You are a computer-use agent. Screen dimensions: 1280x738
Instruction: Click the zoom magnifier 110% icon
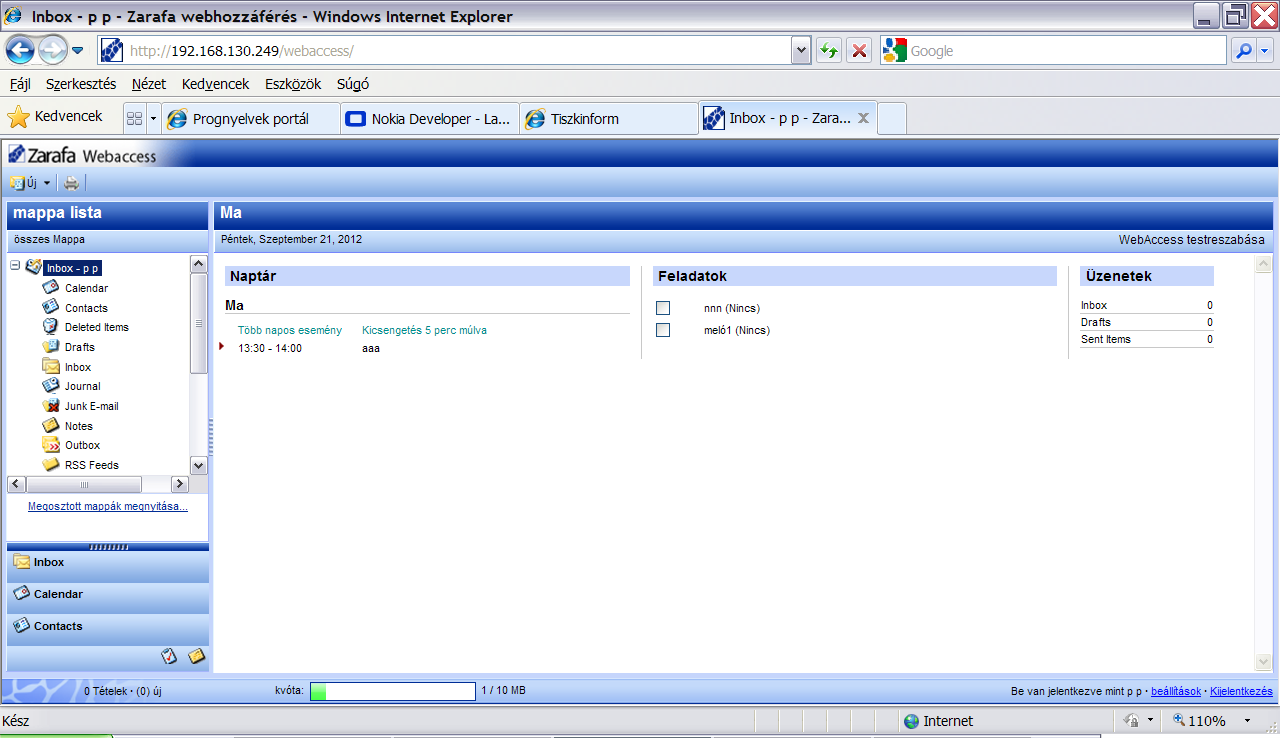click(1179, 721)
